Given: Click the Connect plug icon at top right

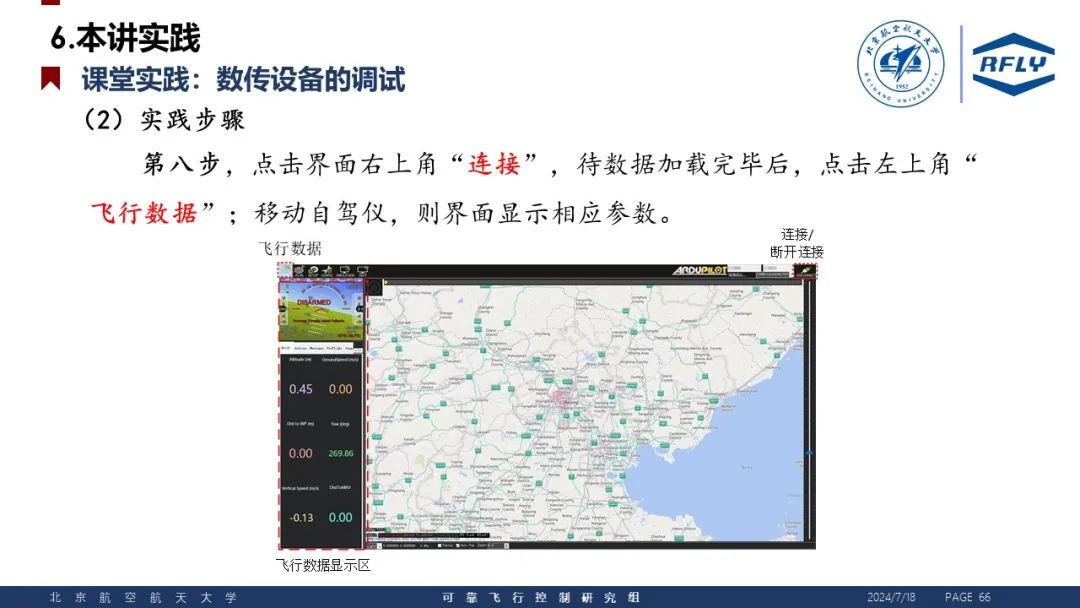Looking at the screenshot, I should [x=805, y=270].
